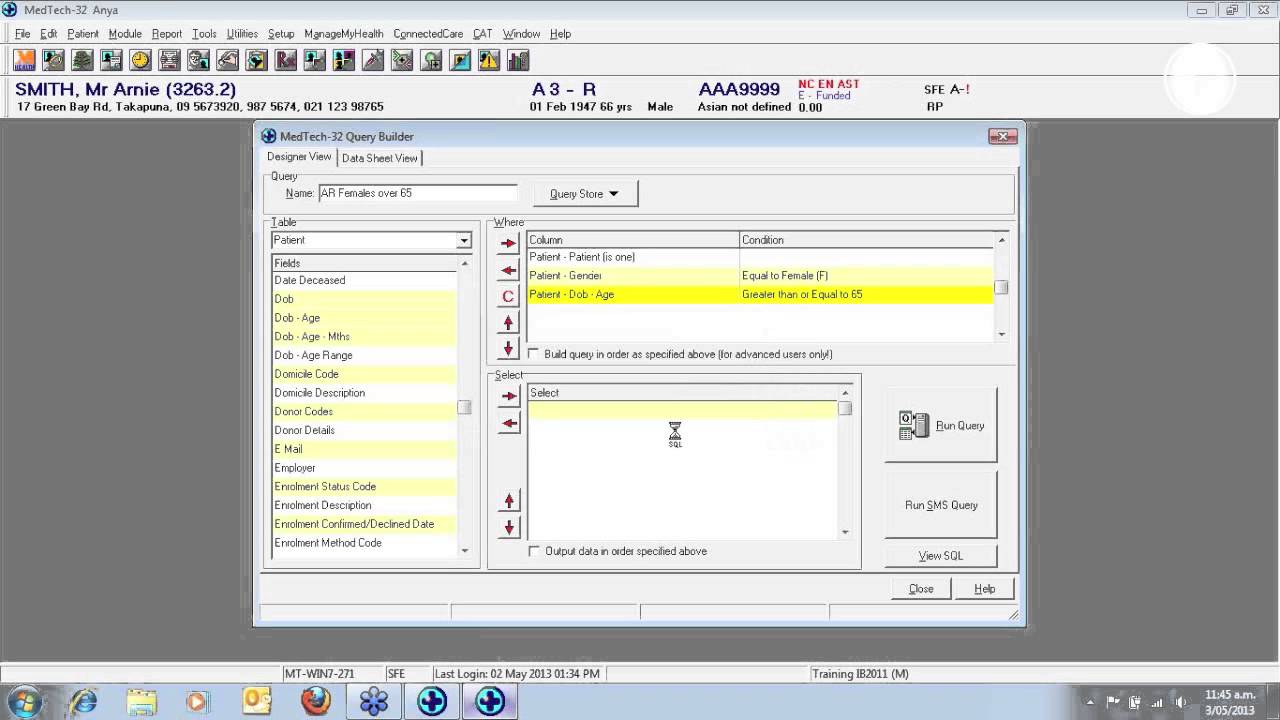Image resolution: width=1280 pixels, height=720 pixels.
Task: Open the ConnectedCare menu
Action: coord(428,34)
